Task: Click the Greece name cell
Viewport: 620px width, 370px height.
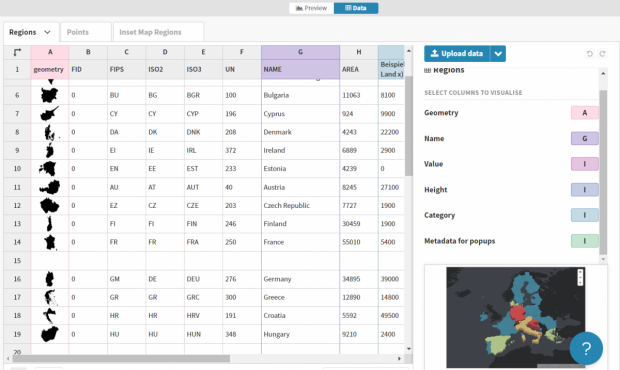Action: click(x=301, y=297)
